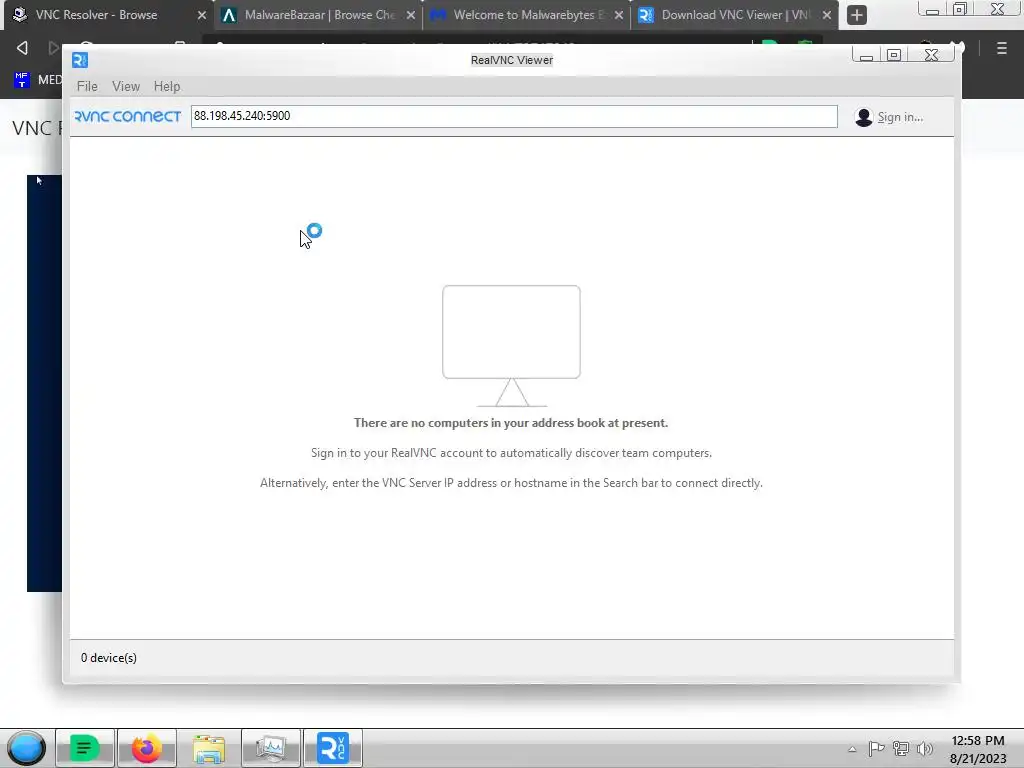1024x768 pixels.
Task: Close the RealVNC Viewer window
Action: point(932,56)
